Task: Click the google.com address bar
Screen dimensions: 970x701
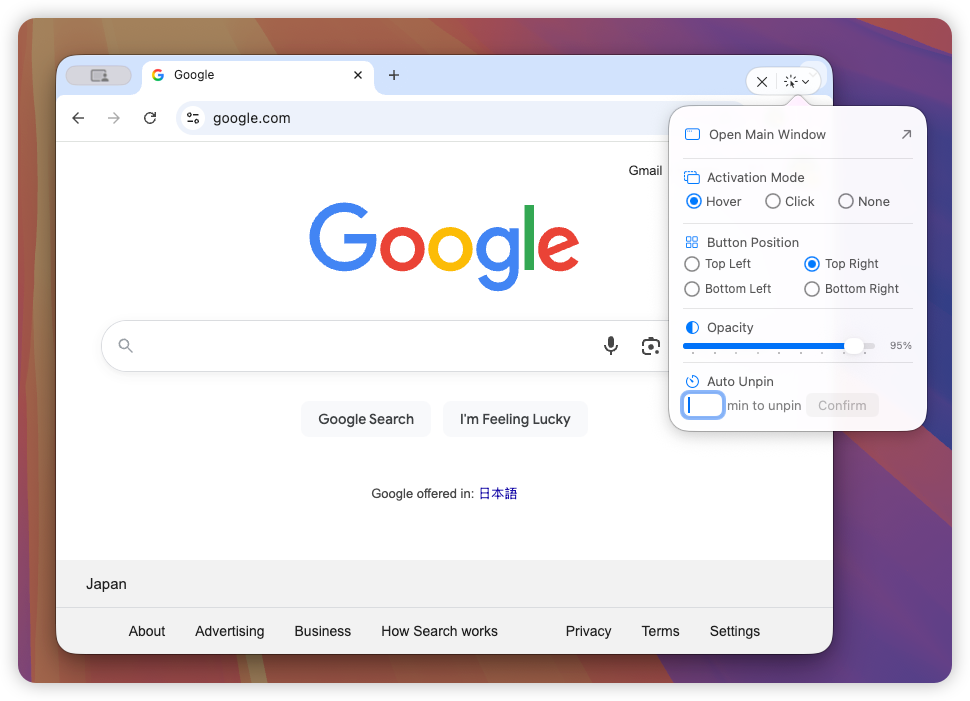Action: pyautogui.click(x=421, y=118)
